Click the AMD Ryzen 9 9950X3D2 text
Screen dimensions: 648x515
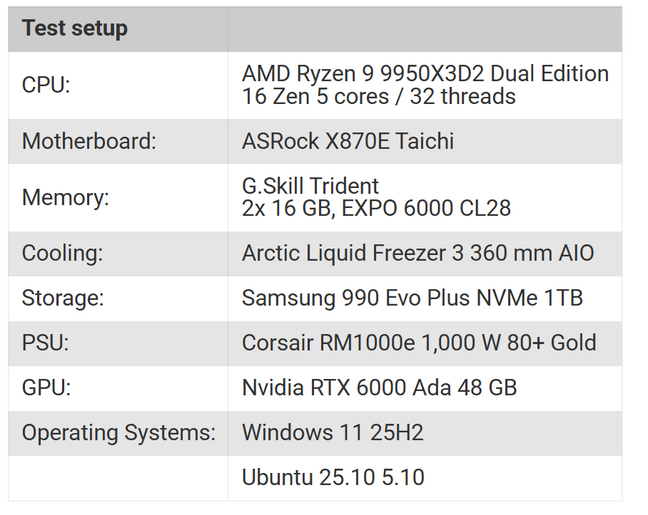click(425, 74)
